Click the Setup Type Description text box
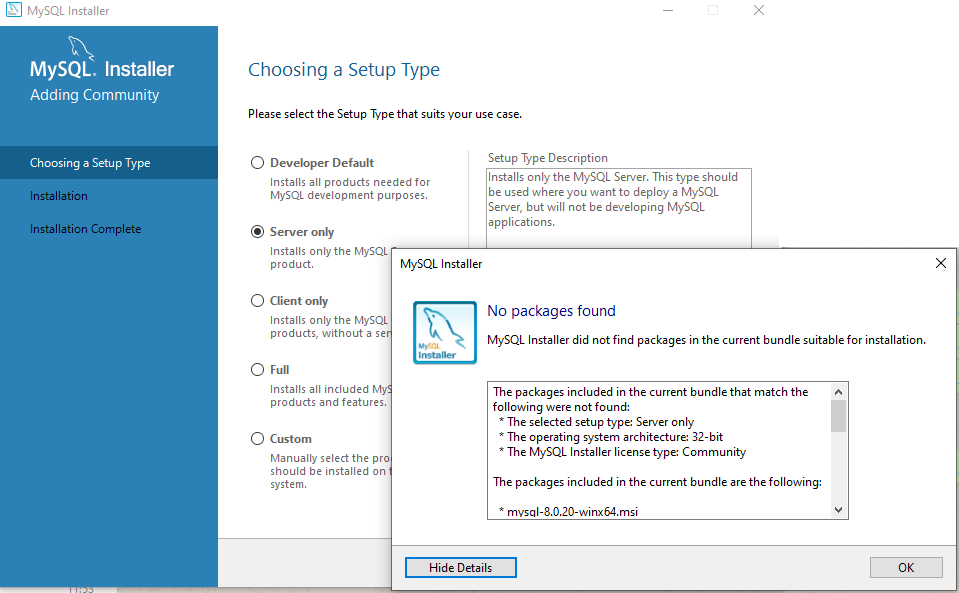The width and height of the screenshot is (959, 593). 619,208
